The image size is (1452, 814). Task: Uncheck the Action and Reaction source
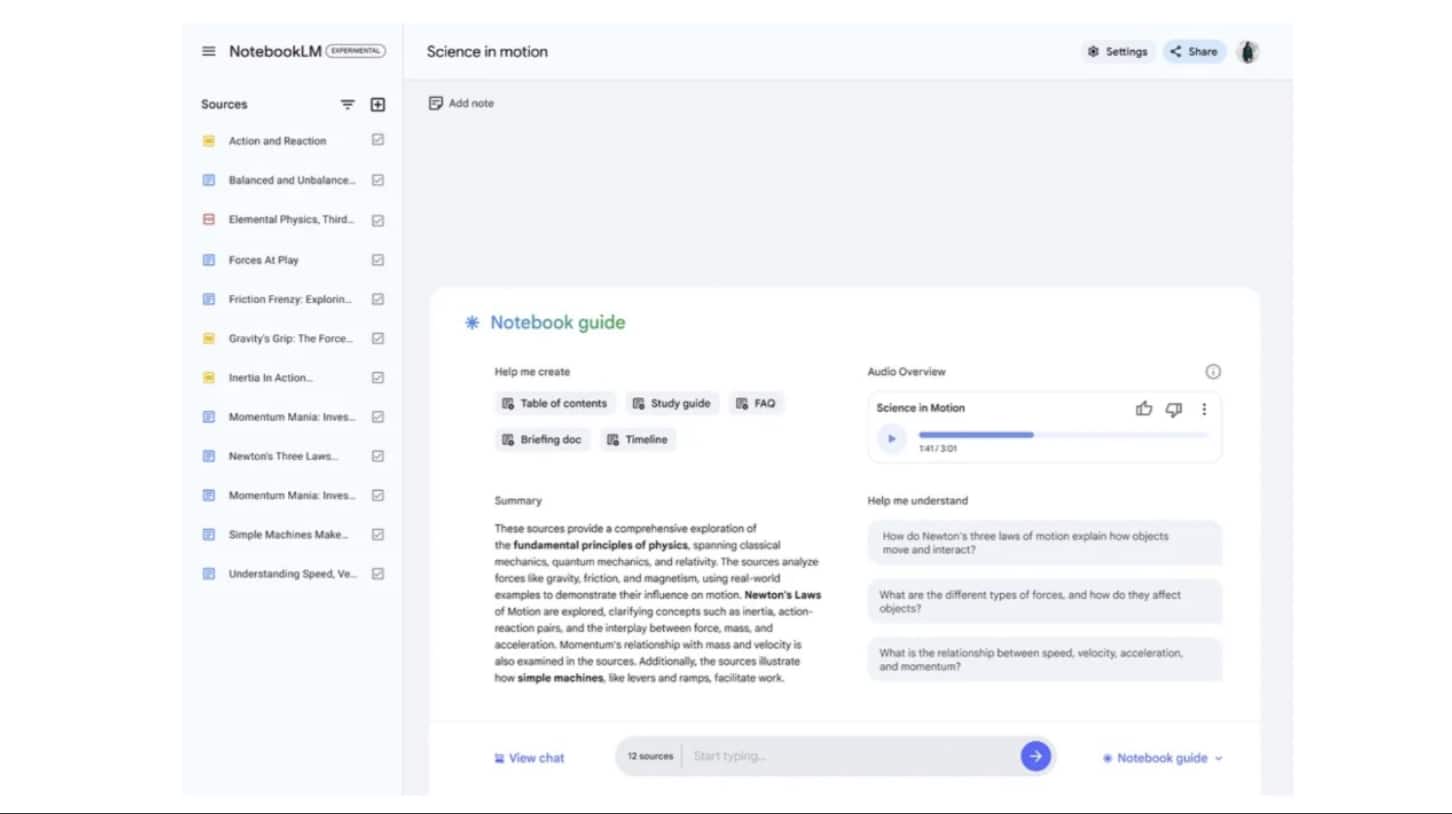[x=377, y=141]
